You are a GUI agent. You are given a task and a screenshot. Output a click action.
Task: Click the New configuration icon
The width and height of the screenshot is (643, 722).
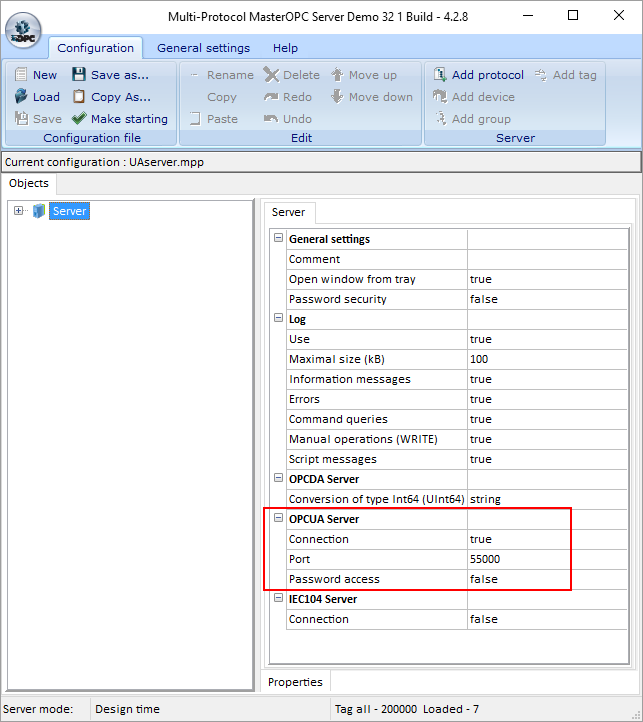pyautogui.click(x=21, y=75)
